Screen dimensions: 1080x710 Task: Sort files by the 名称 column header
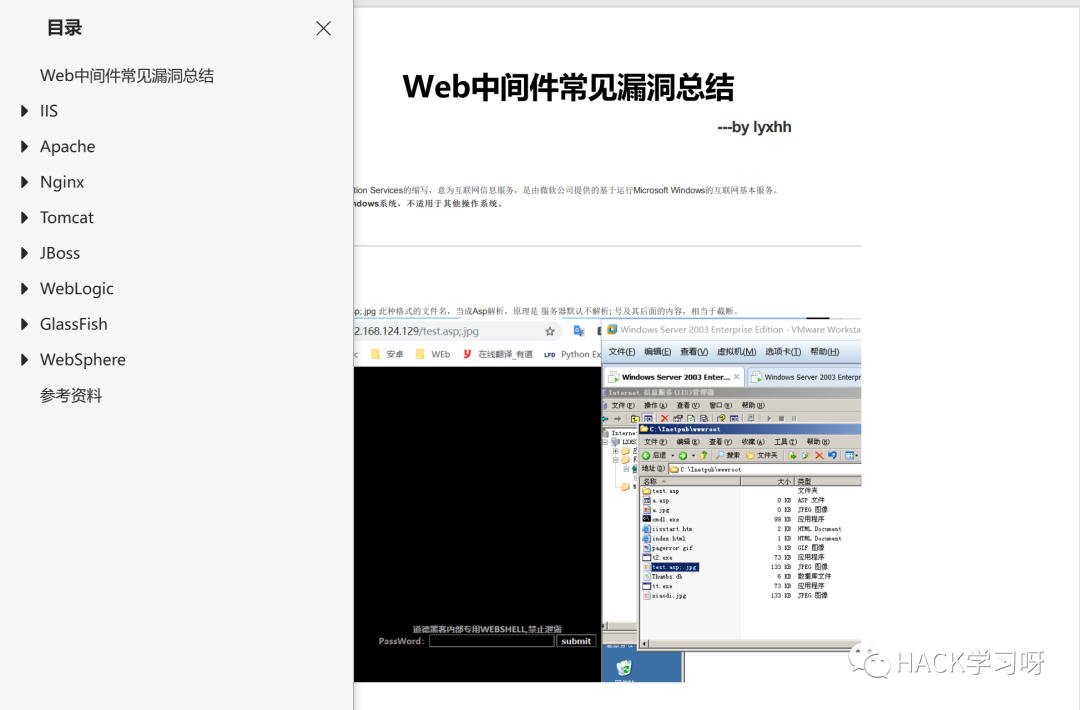pyautogui.click(x=690, y=481)
